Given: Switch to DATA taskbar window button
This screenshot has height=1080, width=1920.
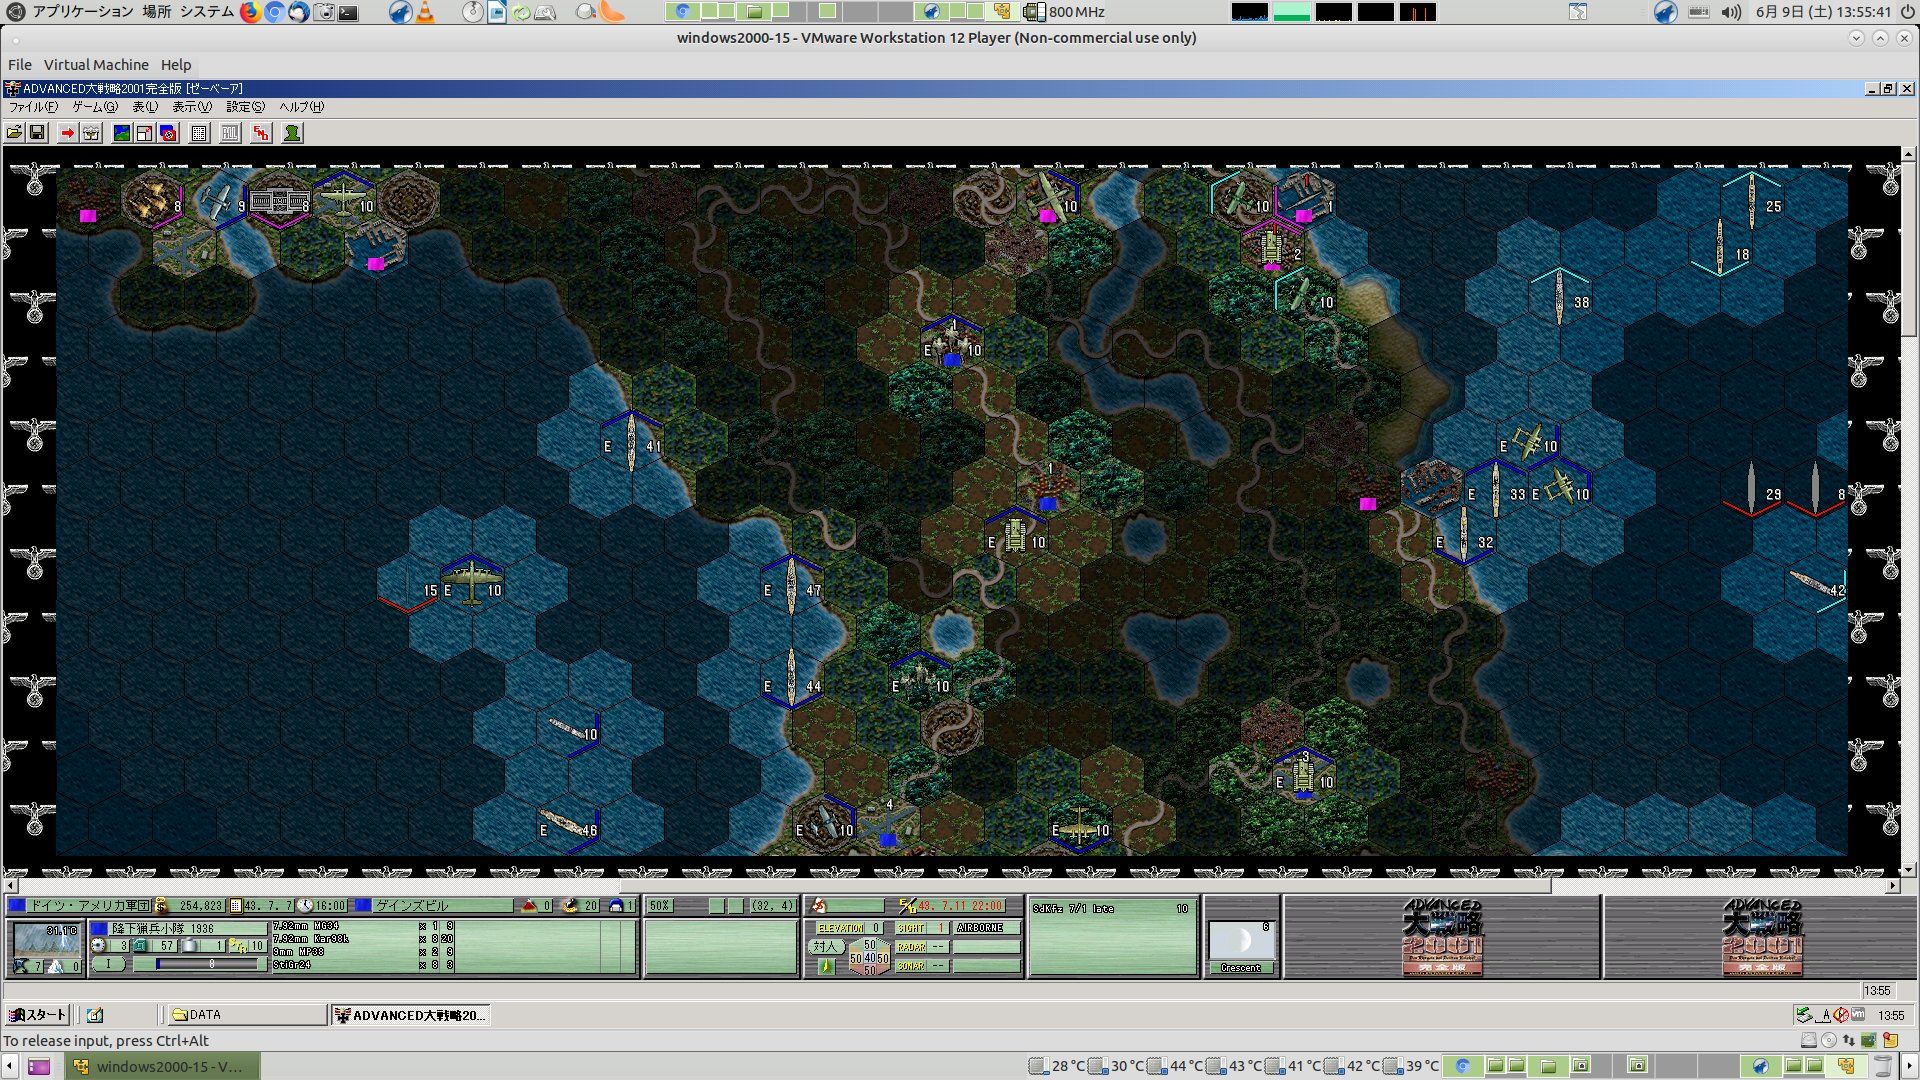Looking at the screenshot, I should (x=246, y=1015).
